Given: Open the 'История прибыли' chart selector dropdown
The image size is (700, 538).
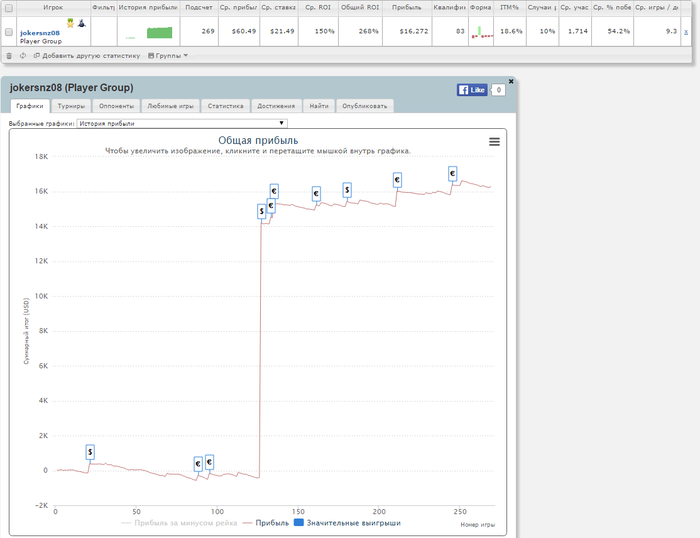Looking at the screenshot, I should pyautogui.click(x=182, y=124).
